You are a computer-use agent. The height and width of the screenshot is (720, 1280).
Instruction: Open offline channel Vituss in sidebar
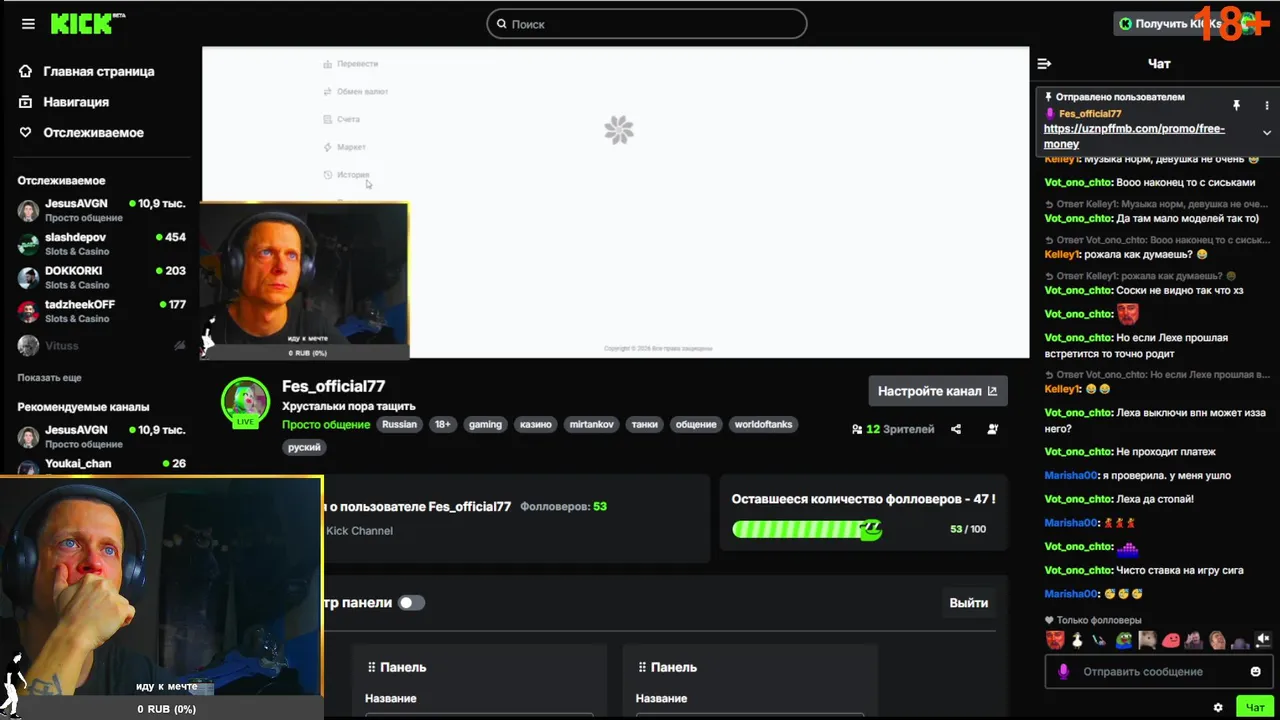click(x=101, y=345)
